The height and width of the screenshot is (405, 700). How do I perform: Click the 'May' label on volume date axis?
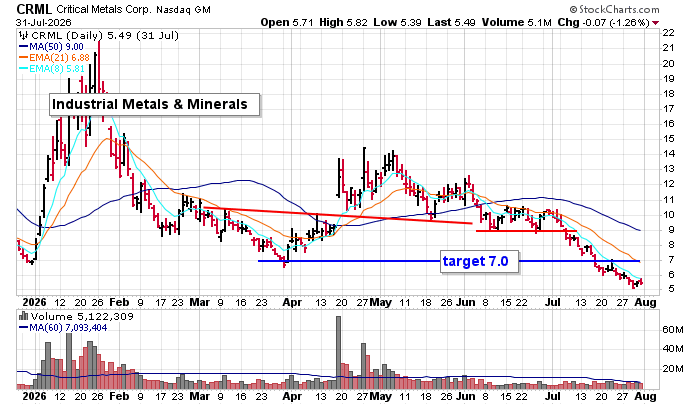click(380, 396)
